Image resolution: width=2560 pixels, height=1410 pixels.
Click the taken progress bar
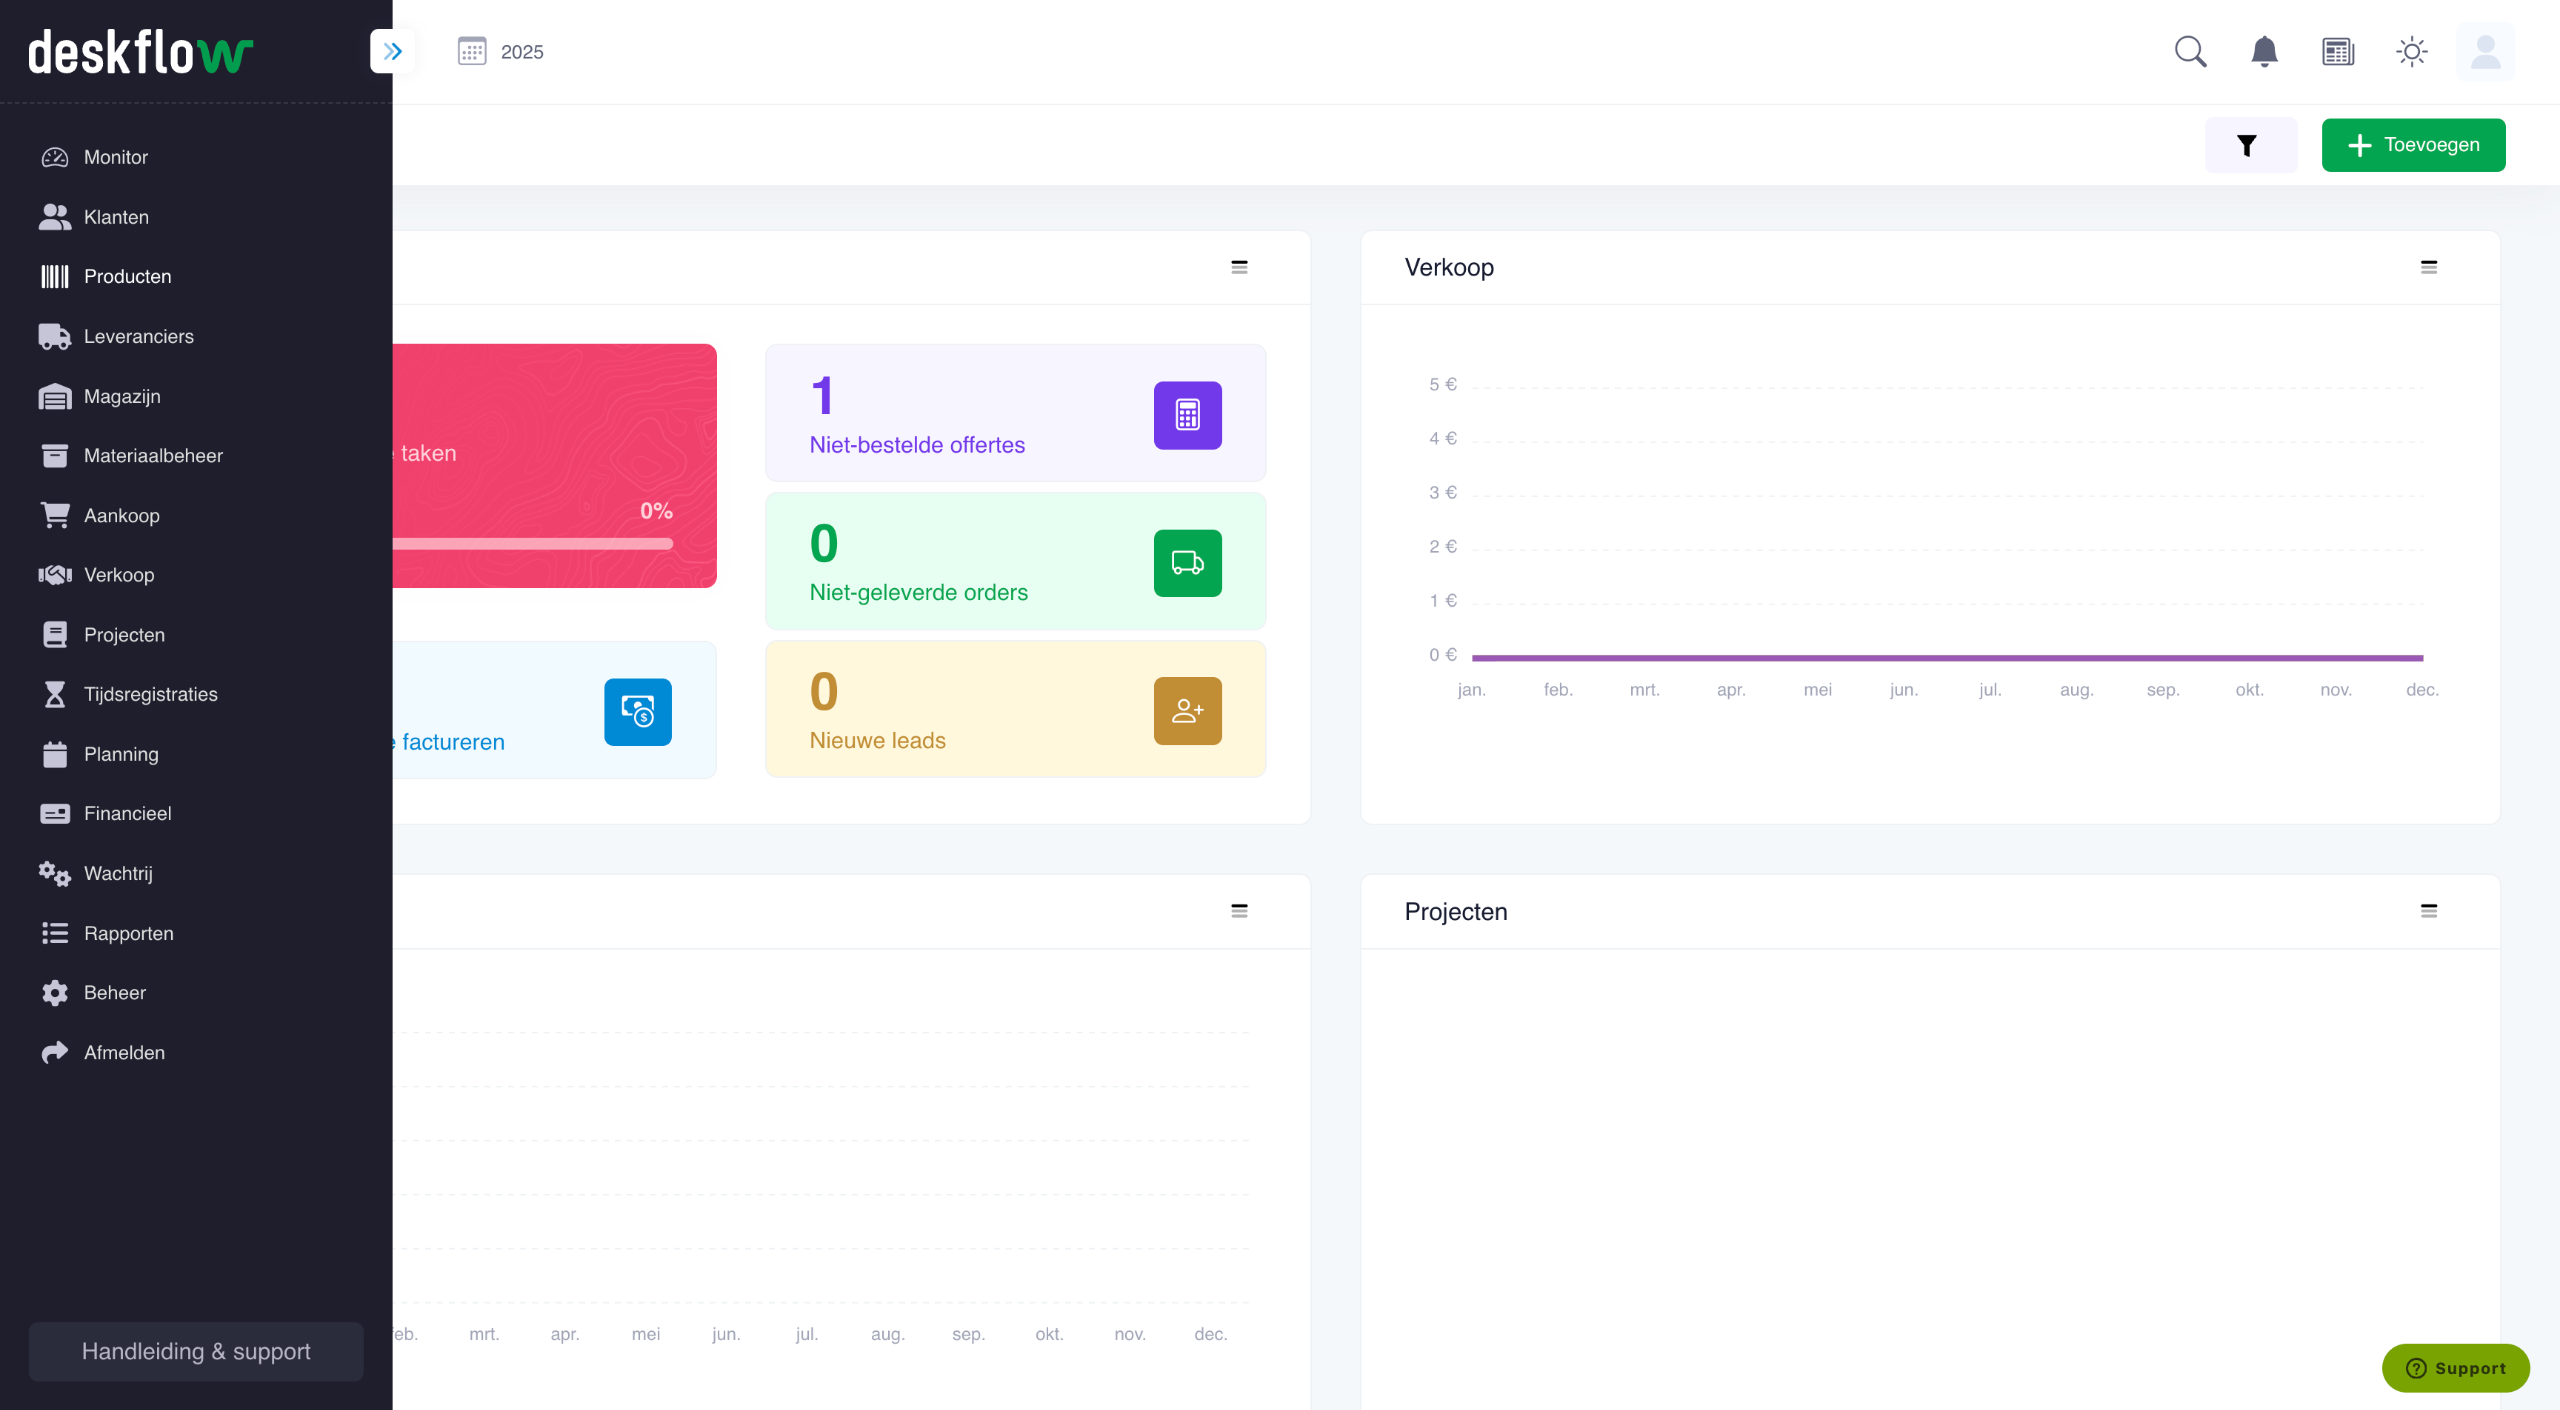(x=532, y=544)
